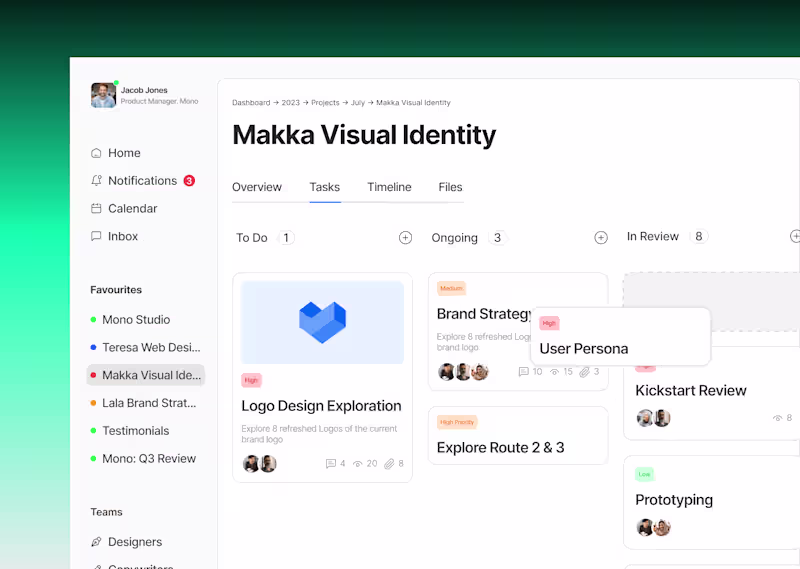Click the In Review column count 8
This screenshot has width=800, height=569.
tap(698, 236)
